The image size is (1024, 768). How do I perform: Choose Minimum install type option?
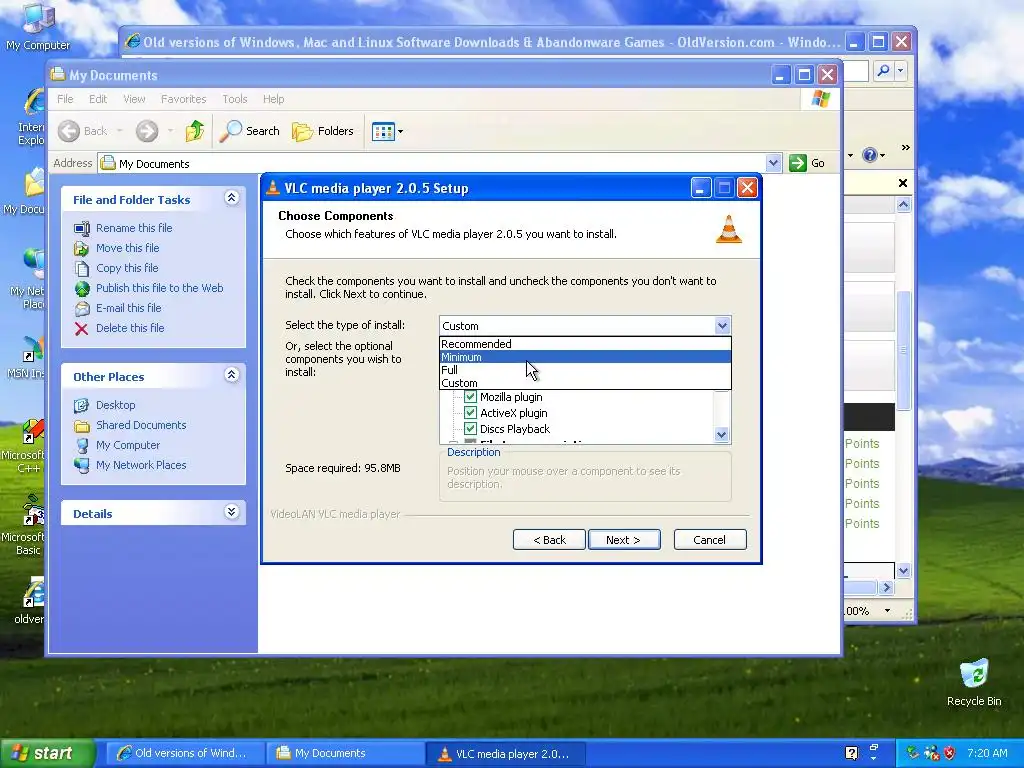(585, 357)
